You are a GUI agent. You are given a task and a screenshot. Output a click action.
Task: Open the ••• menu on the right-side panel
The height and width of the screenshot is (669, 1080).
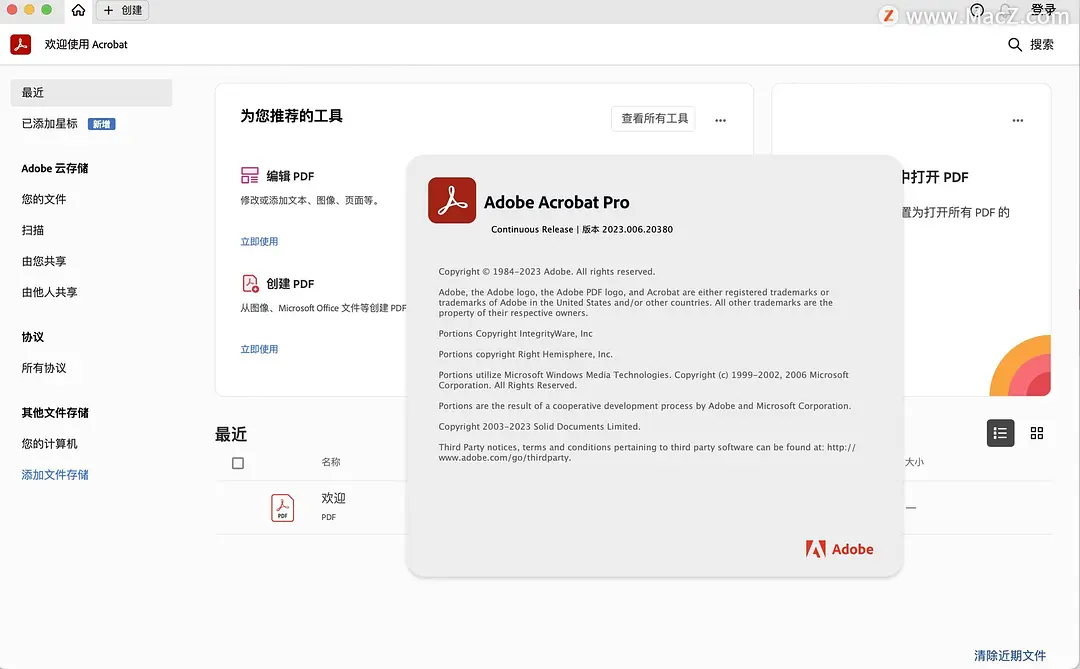[1017, 120]
